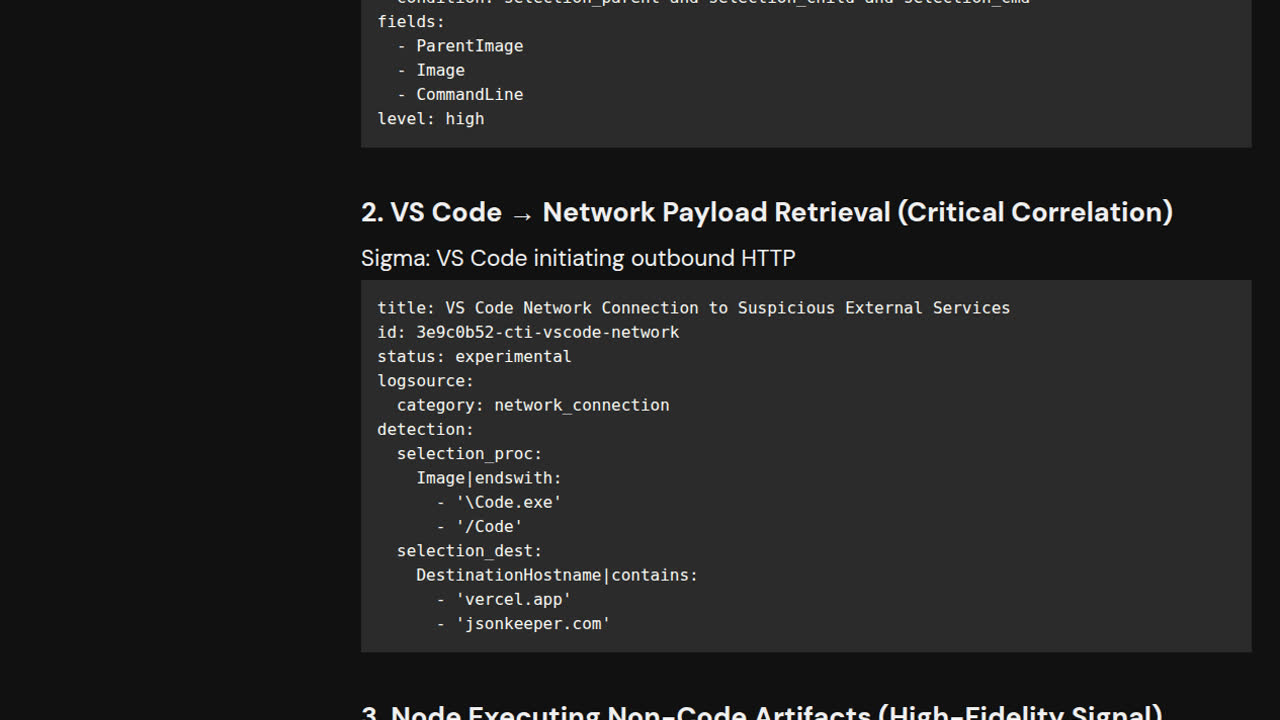This screenshot has width=1280, height=720.
Task: Click the "category: network_connection" line
Action: click(x=533, y=405)
